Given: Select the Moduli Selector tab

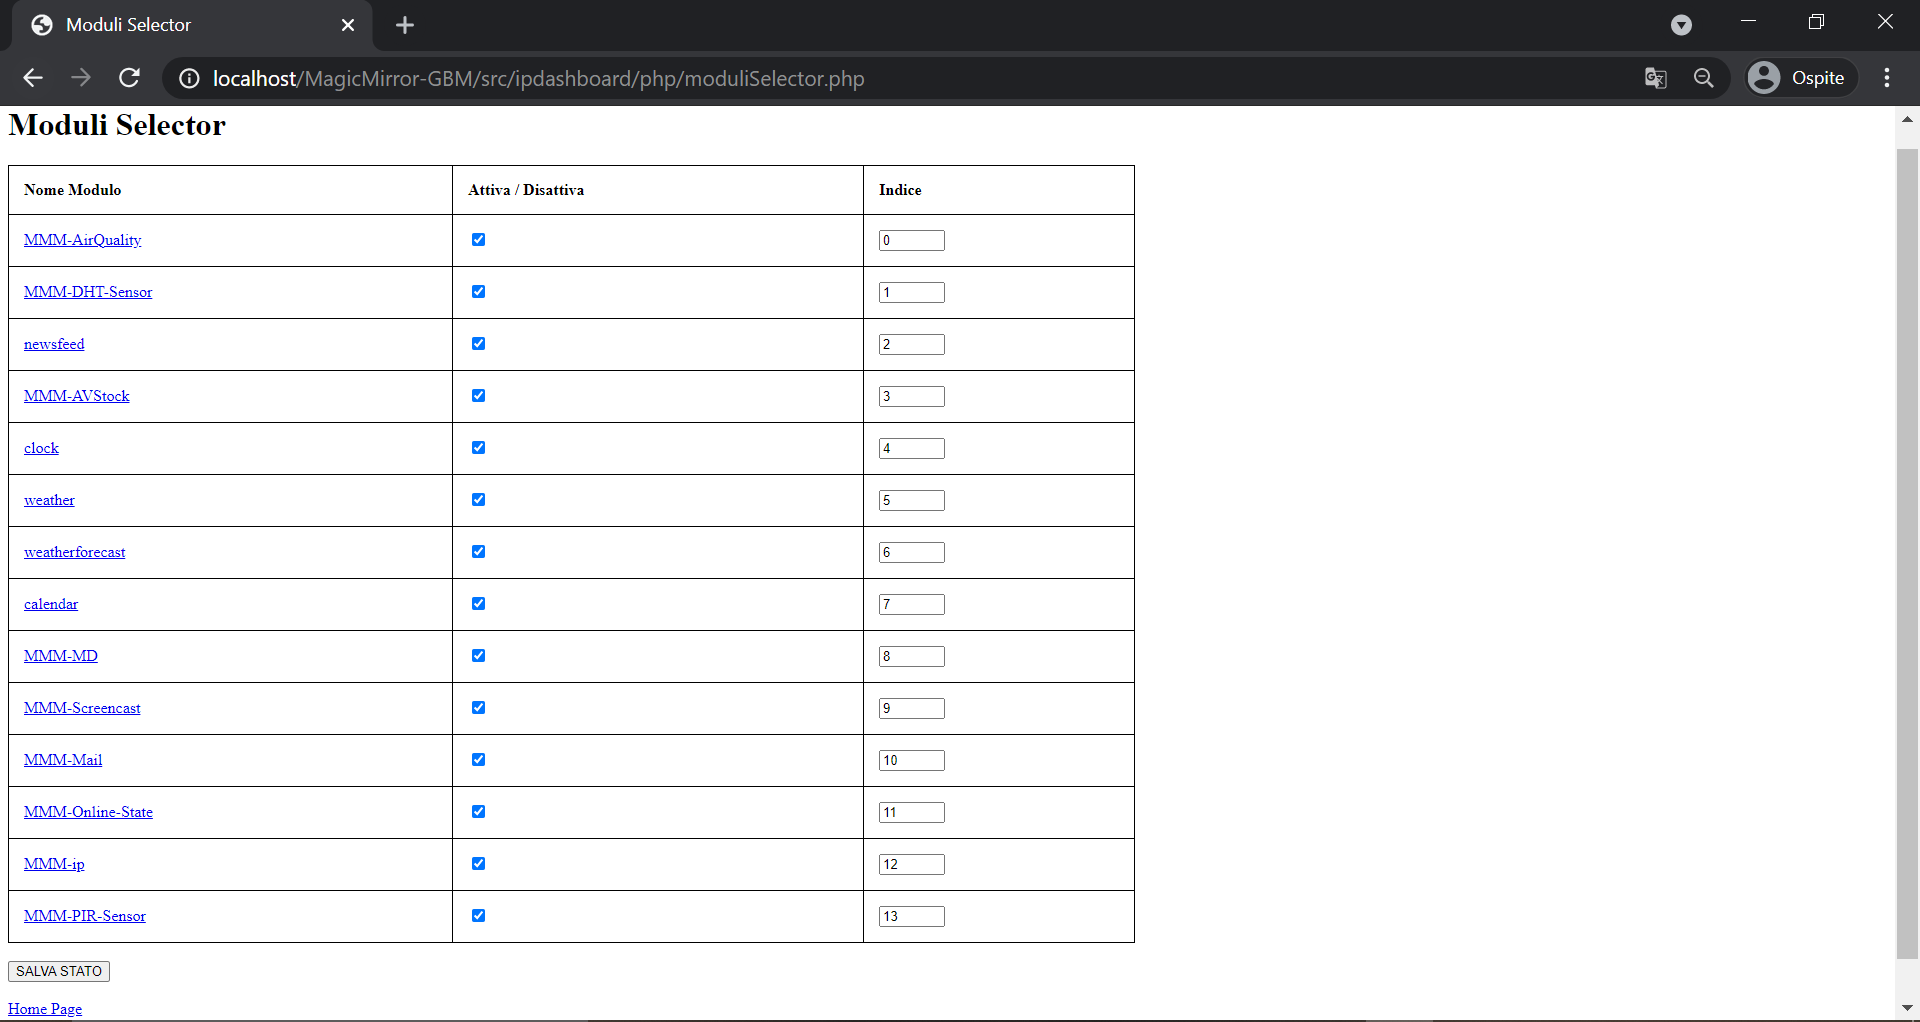Looking at the screenshot, I should (192, 25).
